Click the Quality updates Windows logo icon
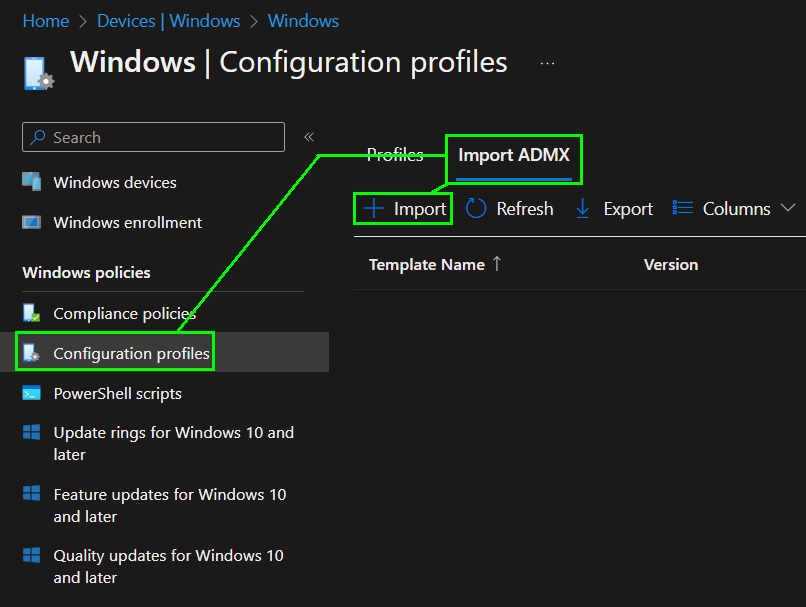The height and width of the screenshot is (607, 806). [x=32, y=555]
